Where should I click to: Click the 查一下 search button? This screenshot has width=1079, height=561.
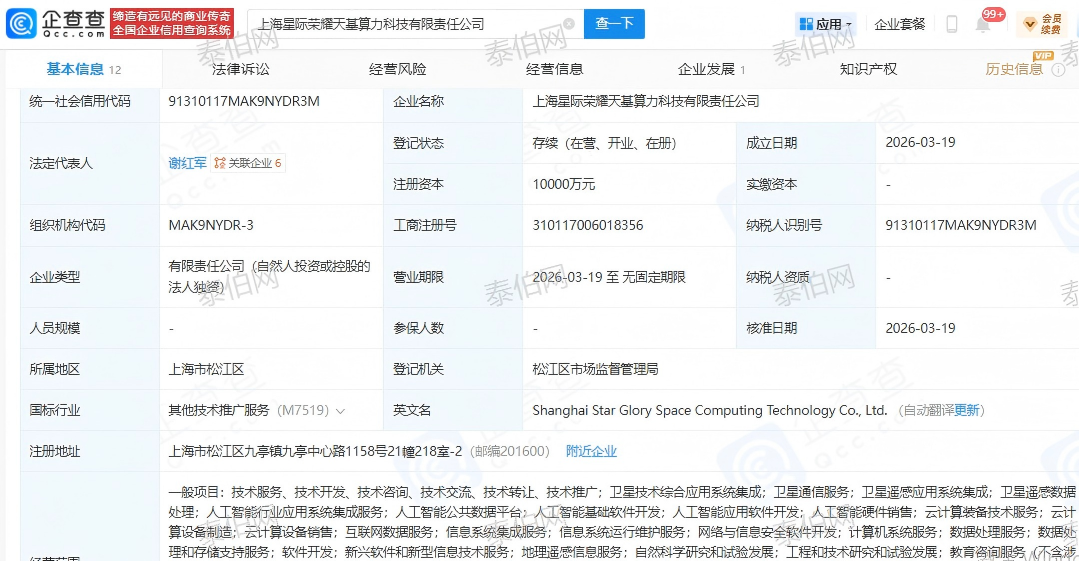(614, 24)
